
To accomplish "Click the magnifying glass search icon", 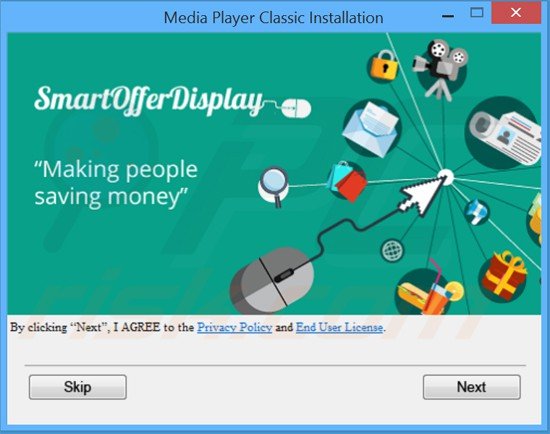I will pos(274,186).
